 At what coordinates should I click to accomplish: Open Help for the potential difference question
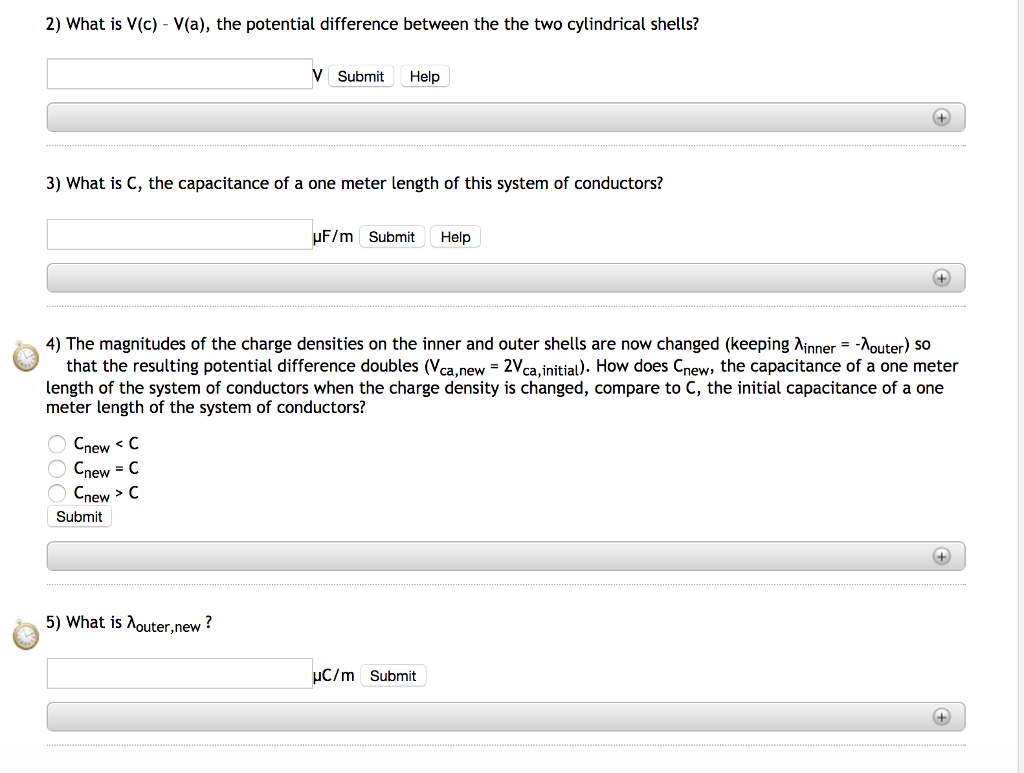[425, 76]
